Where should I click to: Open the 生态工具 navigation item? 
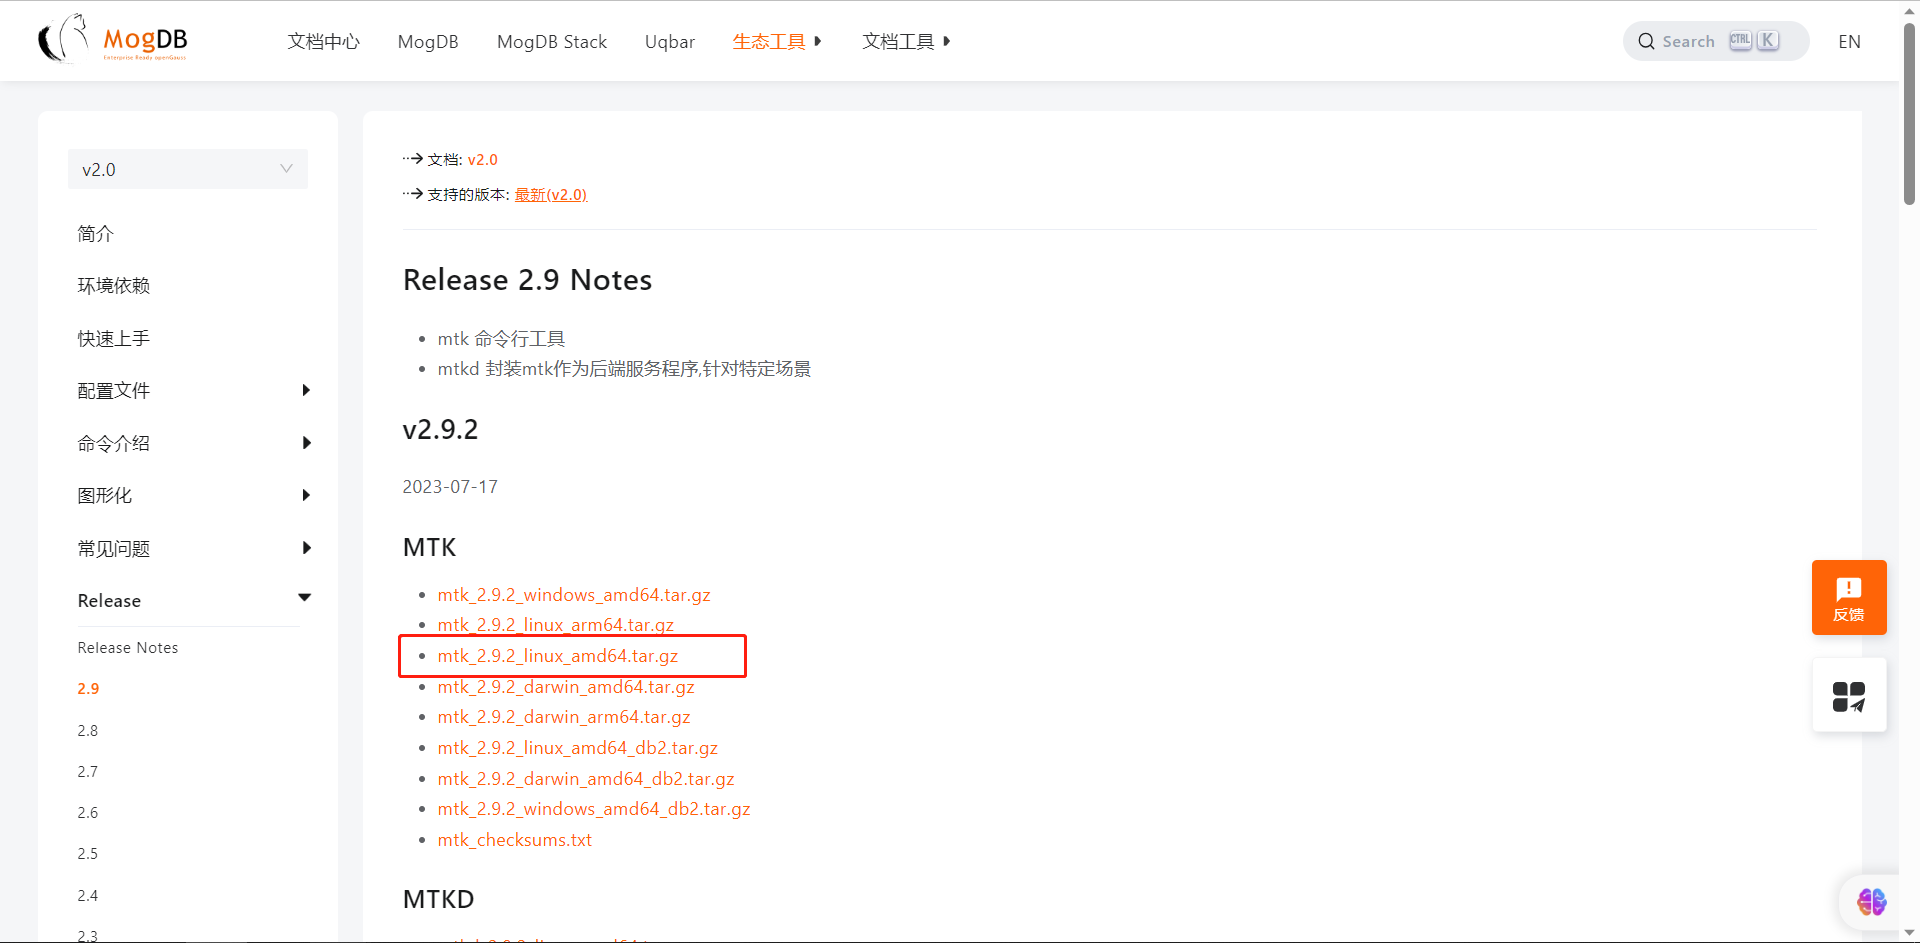768,41
